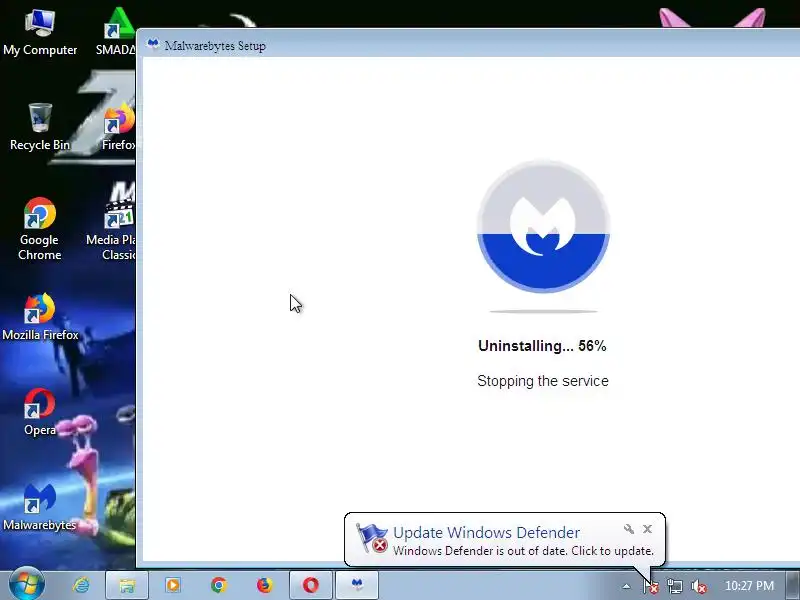Click the Defender flag icon in balloon
This screenshot has width=800, height=600.
pos(371,538)
